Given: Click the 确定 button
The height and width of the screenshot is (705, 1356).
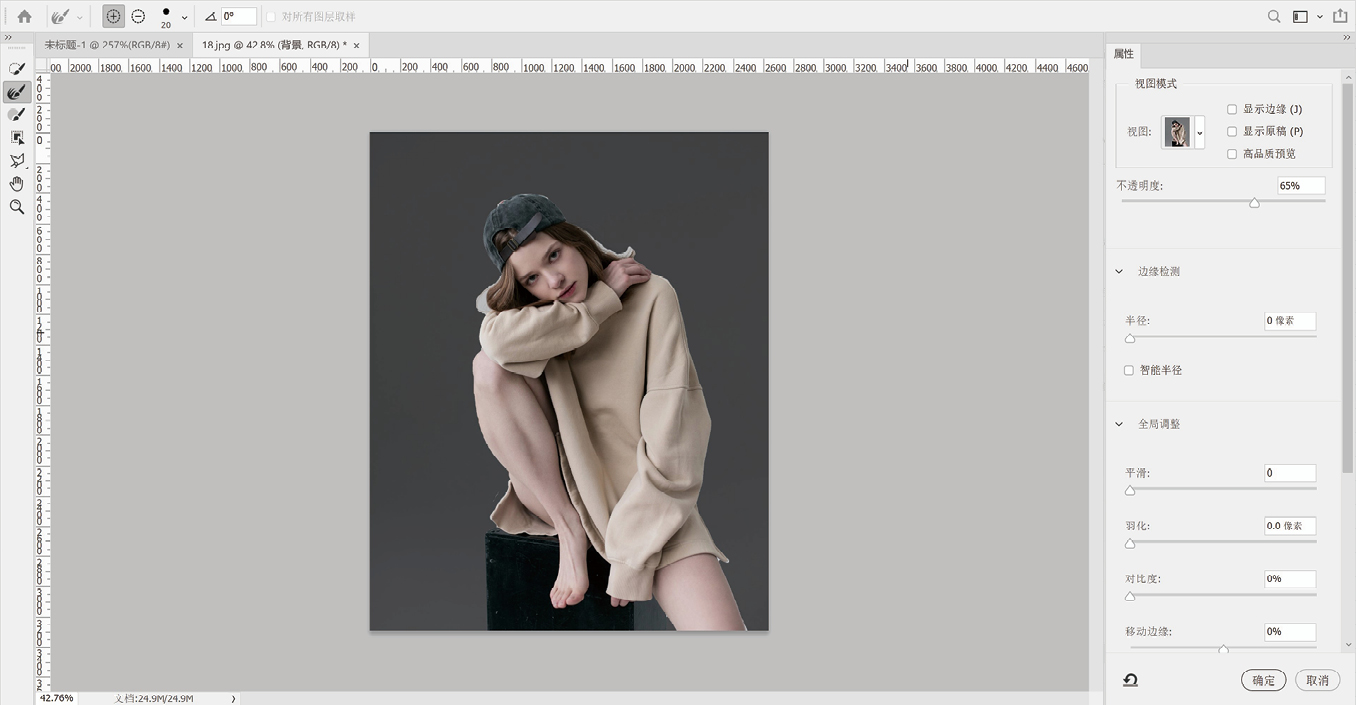Looking at the screenshot, I should (1263, 680).
